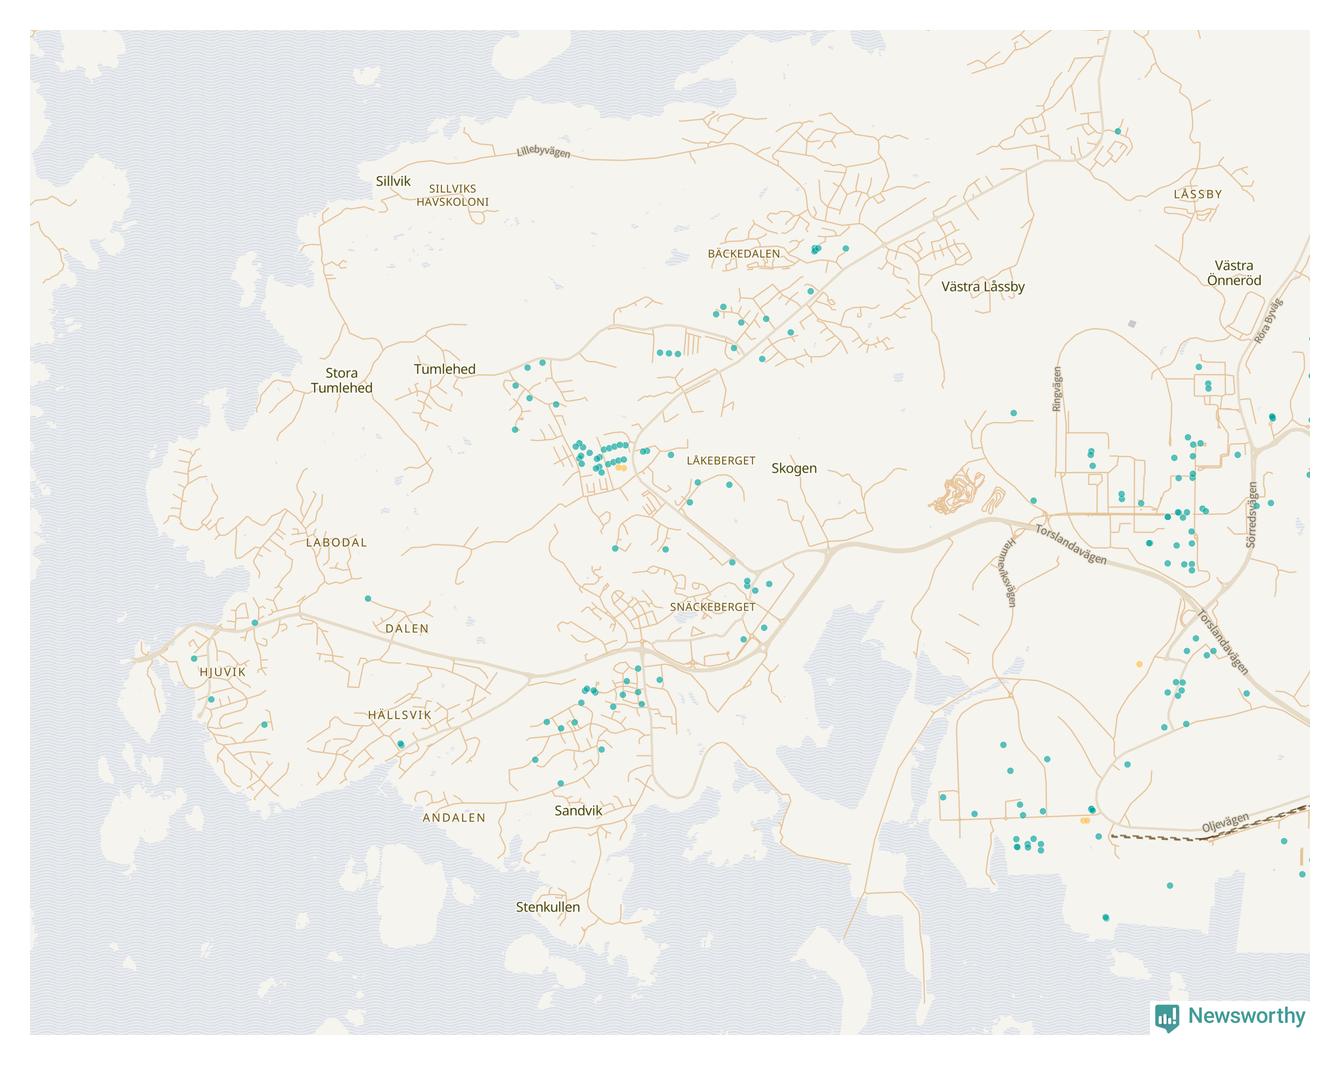Viewport: 1340px width, 1065px height.
Task: Click the small grey square marker near Ringvägen
Action: 1132,324
